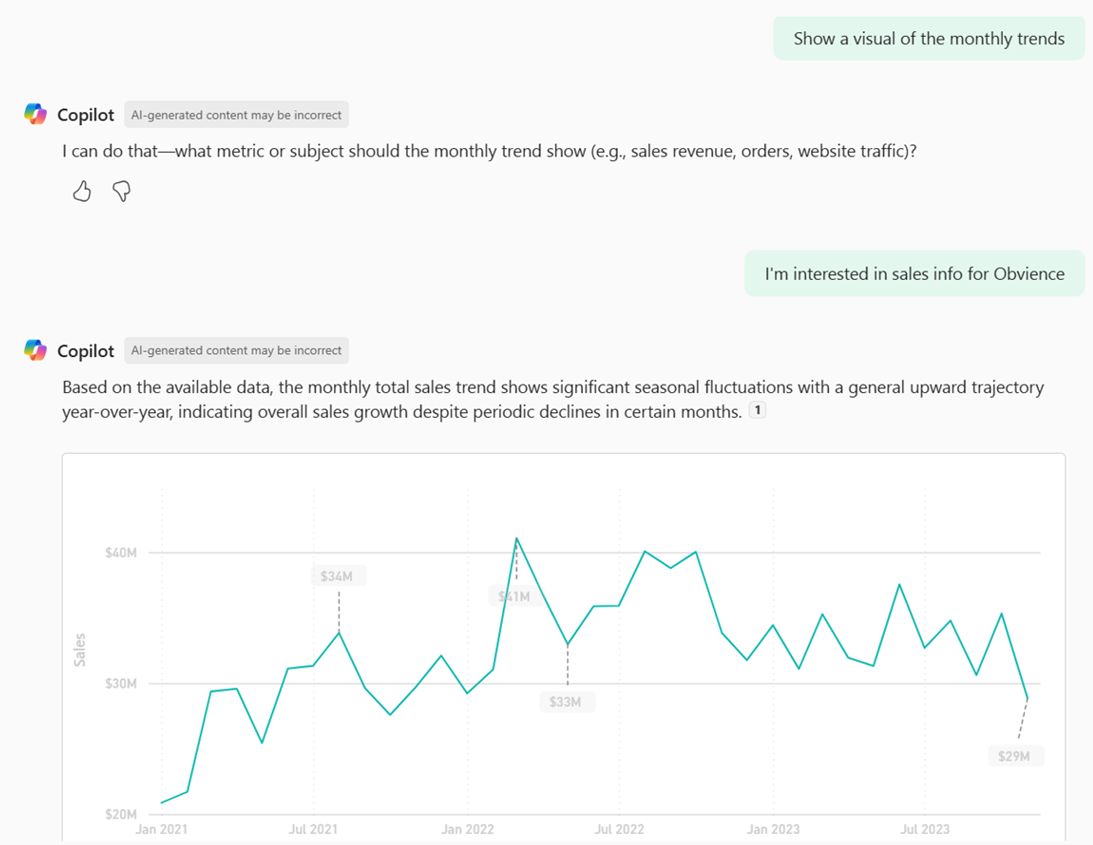Image resolution: width=1093 pixels, height=845 pixels.
Task: Select the $29M data label
Action: pyautogui.click(x=1016, y=756)
